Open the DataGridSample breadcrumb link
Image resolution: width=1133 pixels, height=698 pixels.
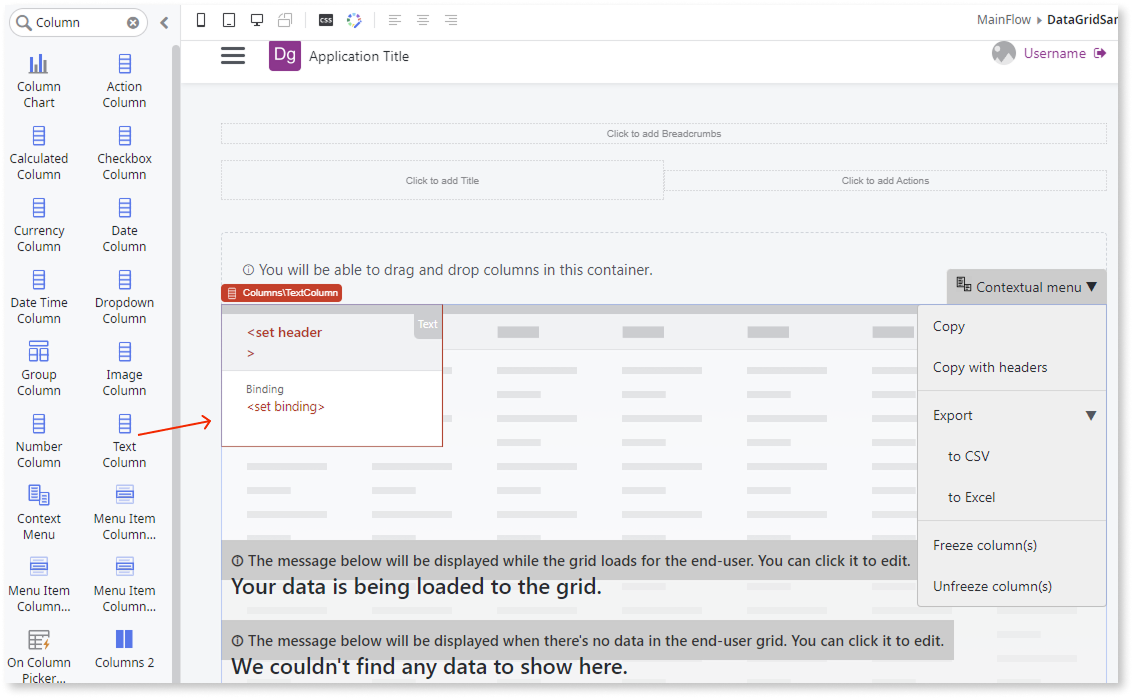tap(1090, 18)
